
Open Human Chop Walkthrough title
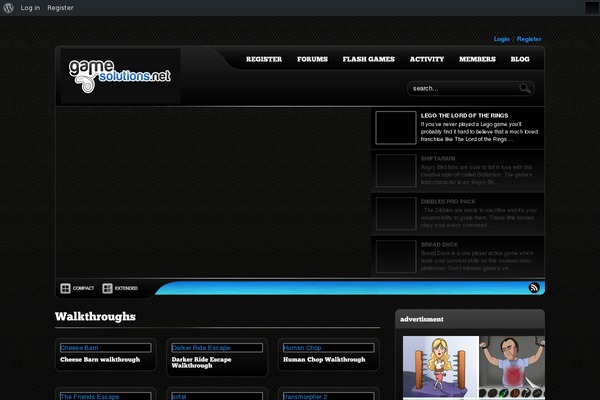pyautogui.click(x=324, y=359)
